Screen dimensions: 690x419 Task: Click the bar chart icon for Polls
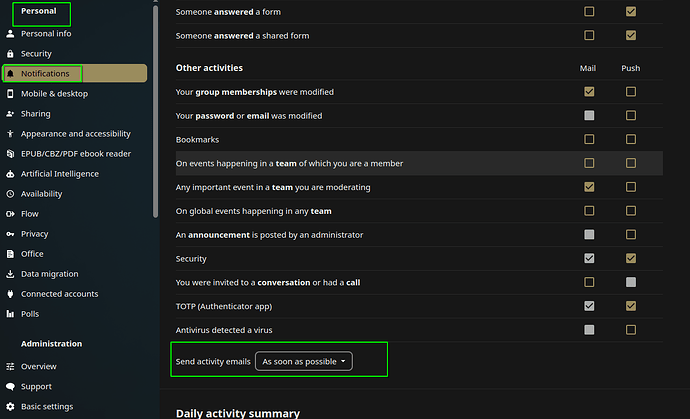tap(10, 314)
